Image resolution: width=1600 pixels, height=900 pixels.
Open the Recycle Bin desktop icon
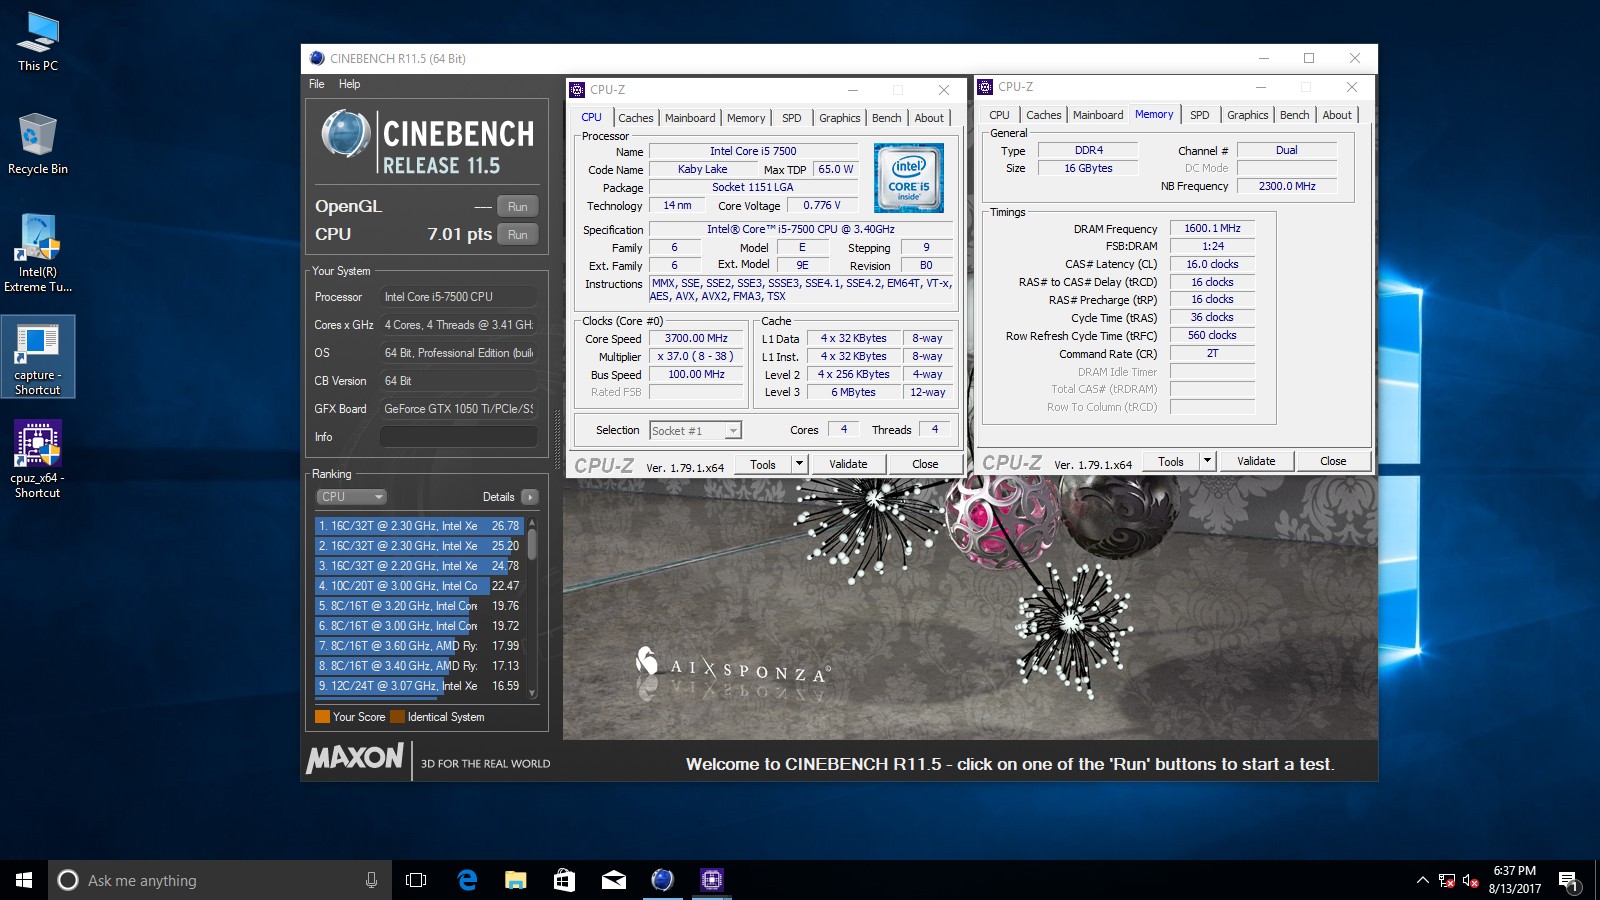coord(38,144)
